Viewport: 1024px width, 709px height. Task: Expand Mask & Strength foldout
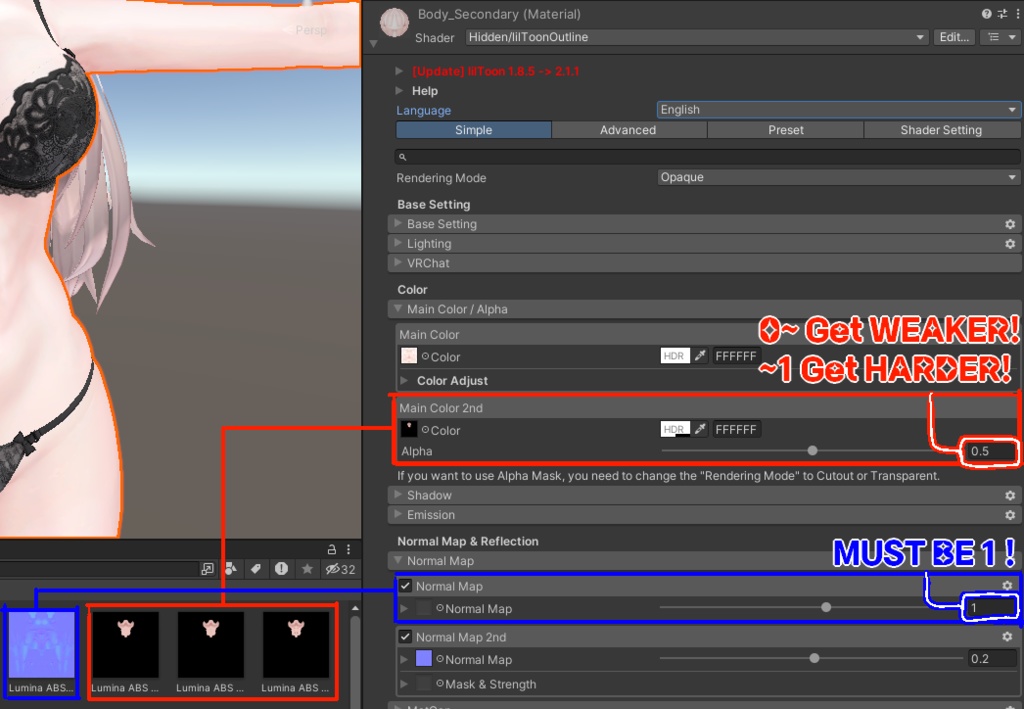pos(404,684)
